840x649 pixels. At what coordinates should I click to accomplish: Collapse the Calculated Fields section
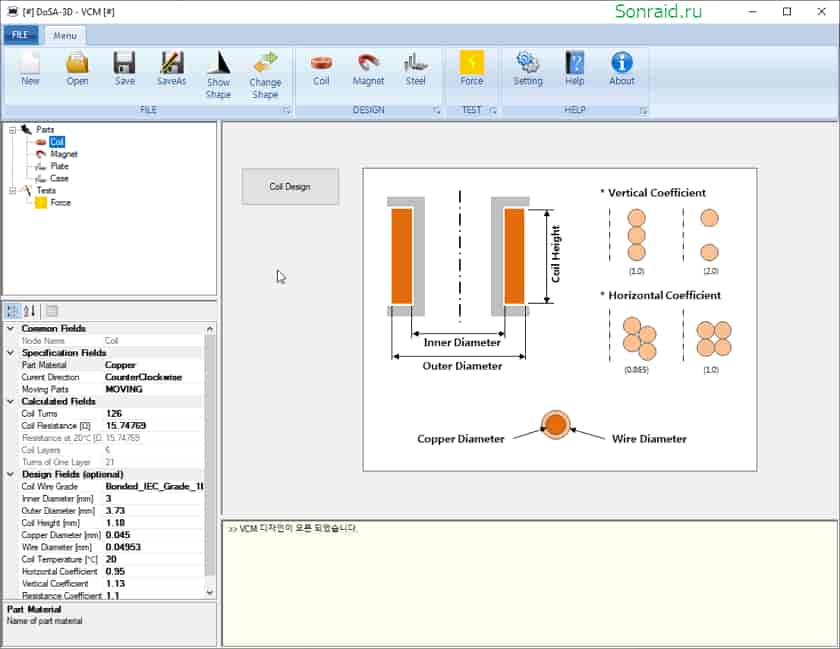coord(10,401)
